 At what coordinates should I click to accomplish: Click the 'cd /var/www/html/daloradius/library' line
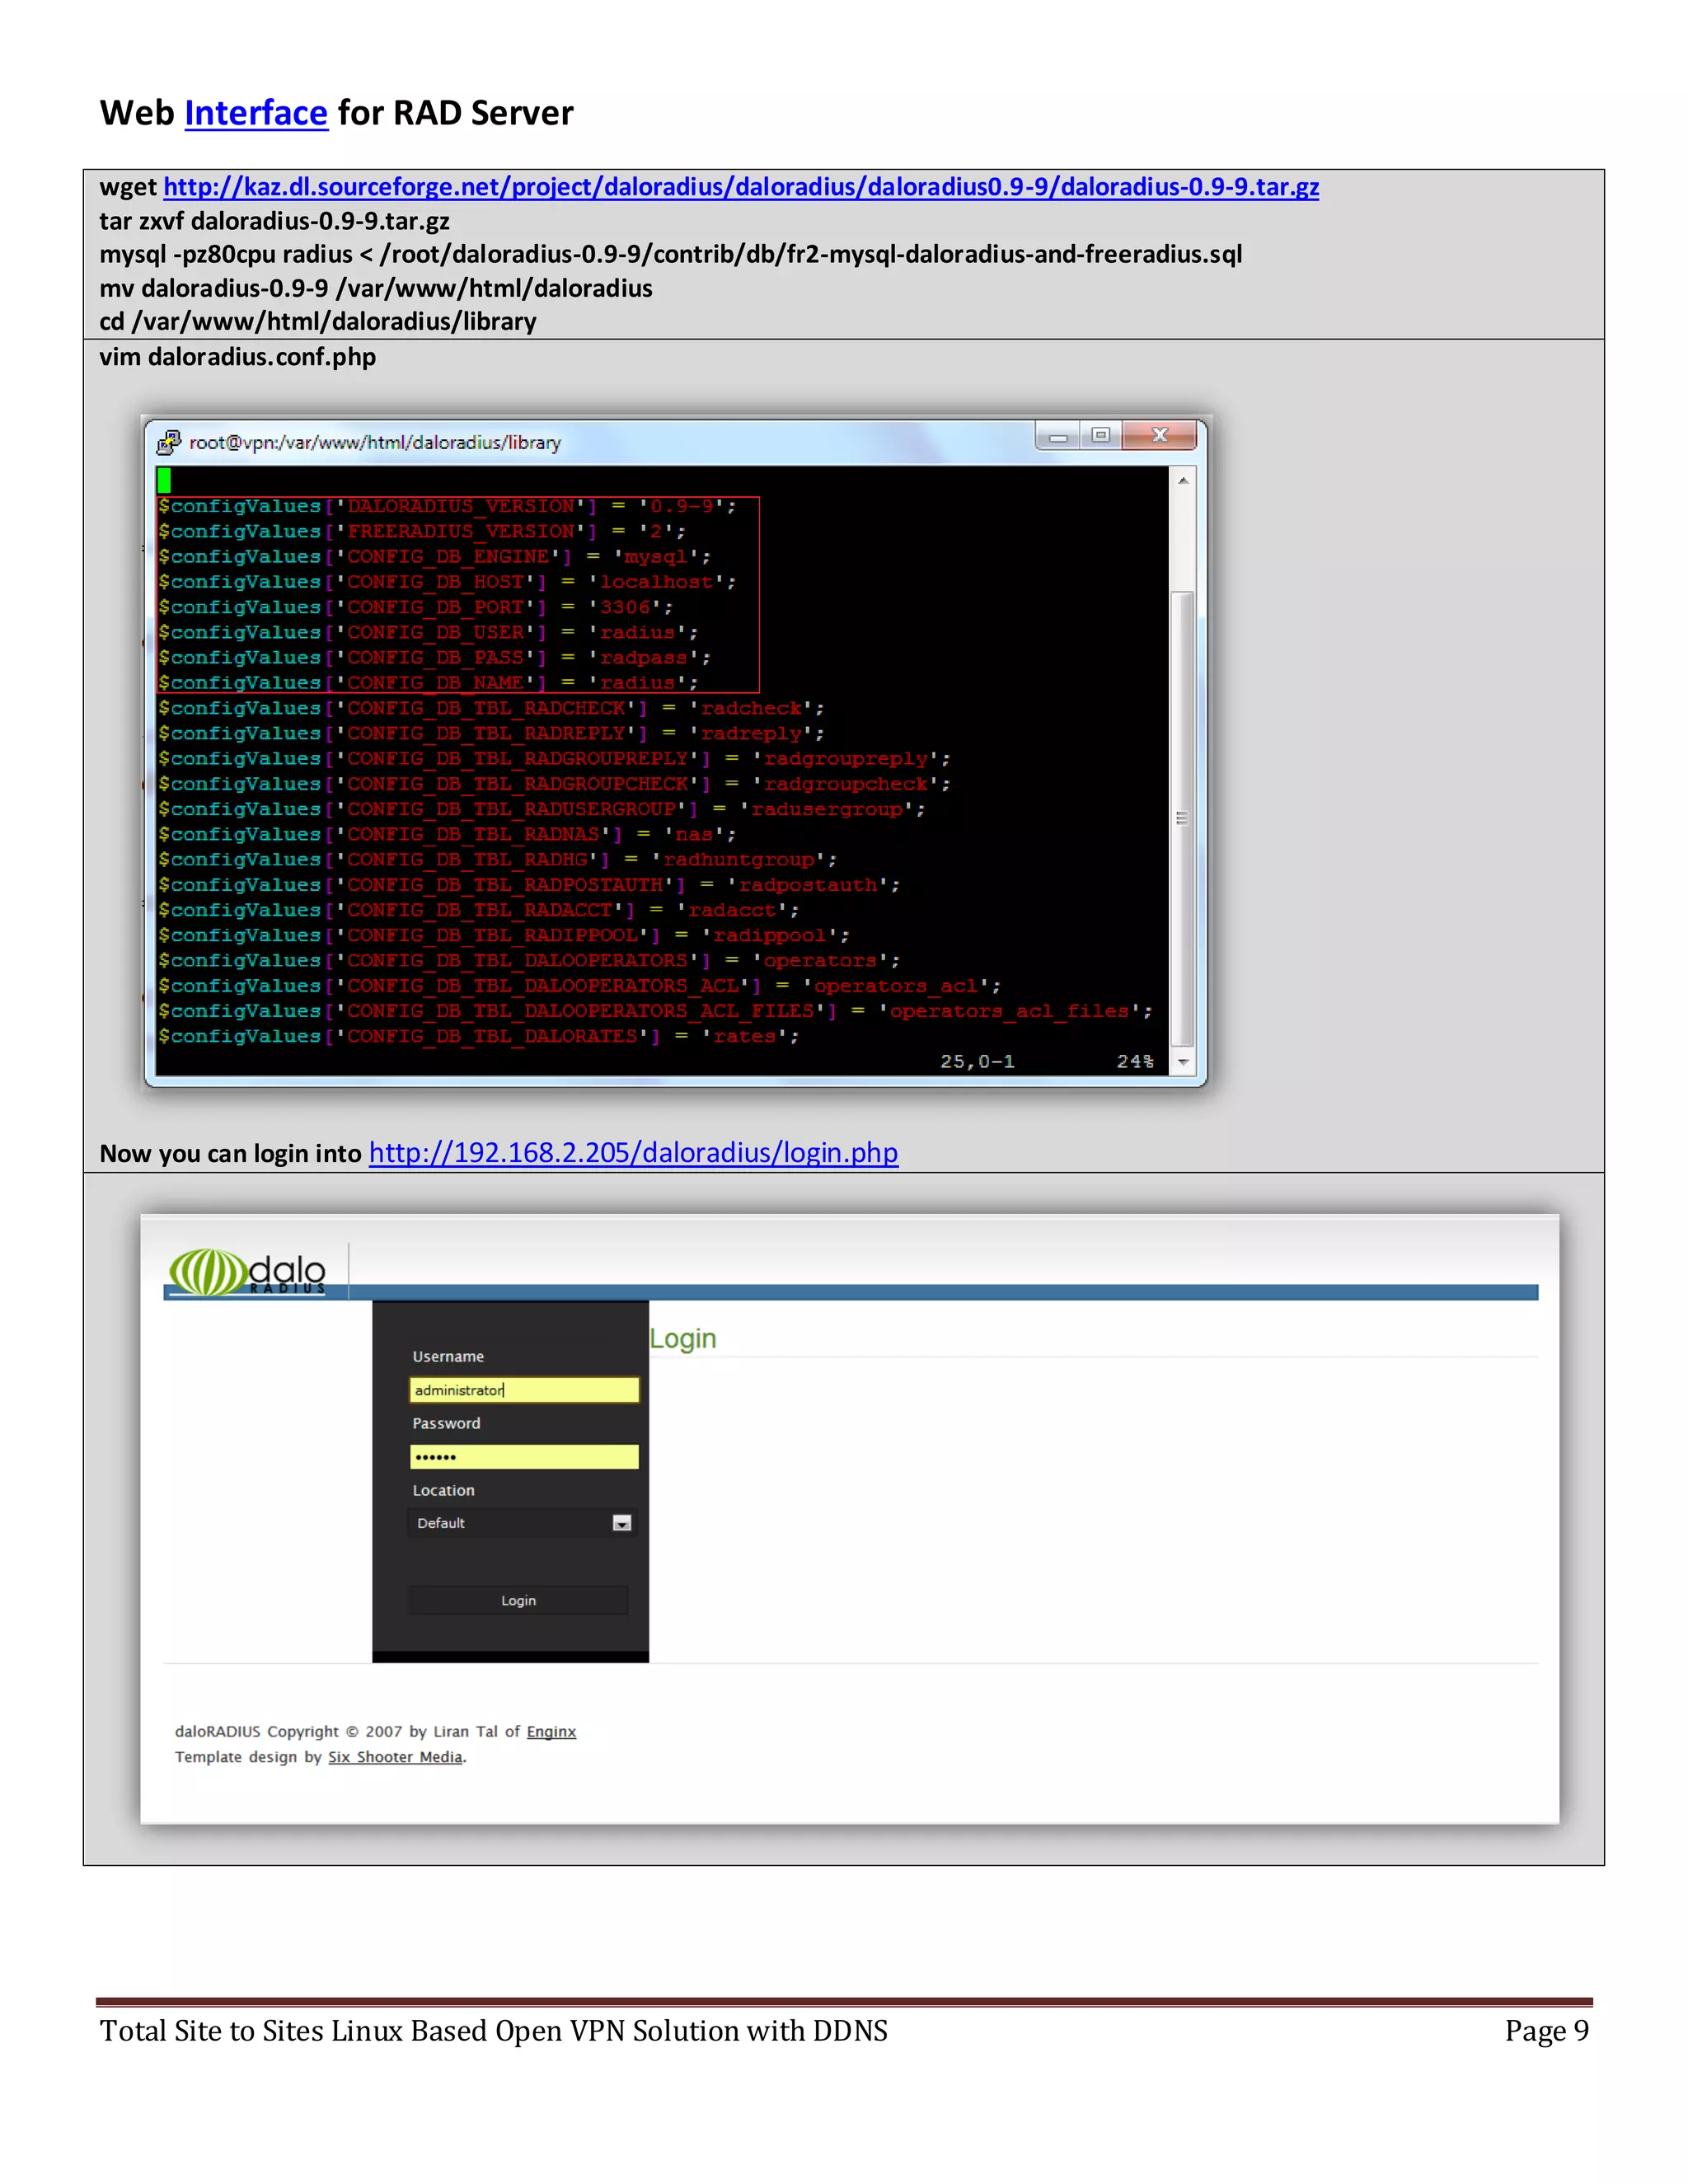317,321
